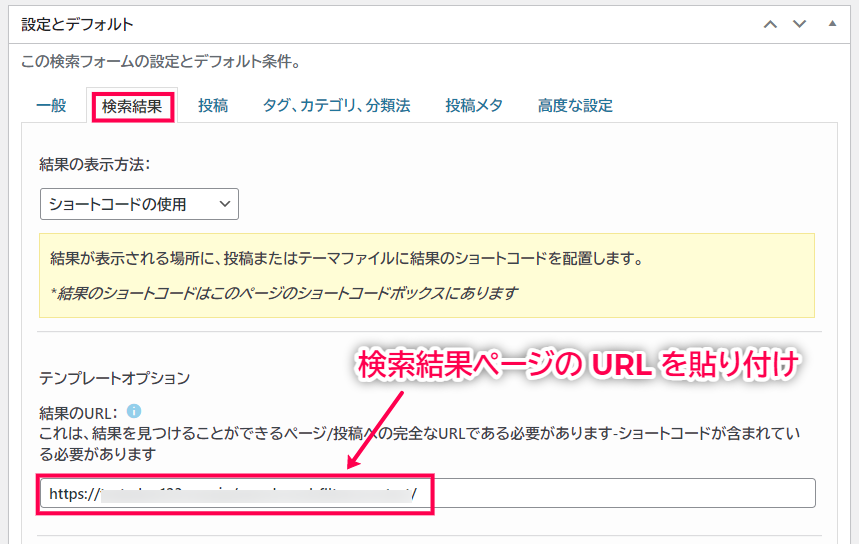Image resolution: width=859 pixels, height=544 pixels.
Task: Click the 設定とデフォルト panel title
Action: coord(77,25)
